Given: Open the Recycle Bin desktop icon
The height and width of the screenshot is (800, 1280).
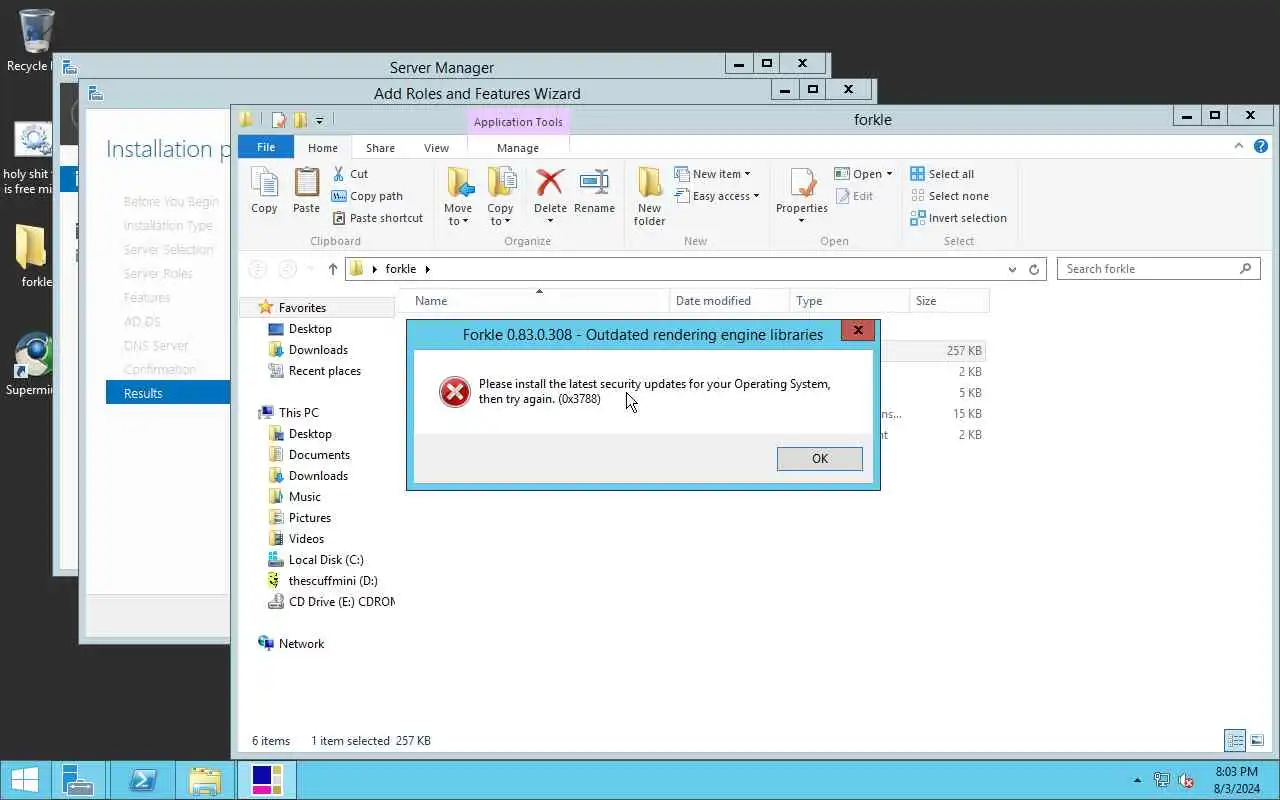Looking at the screenshot, I should pyautogui.click(x=36, y=40).
